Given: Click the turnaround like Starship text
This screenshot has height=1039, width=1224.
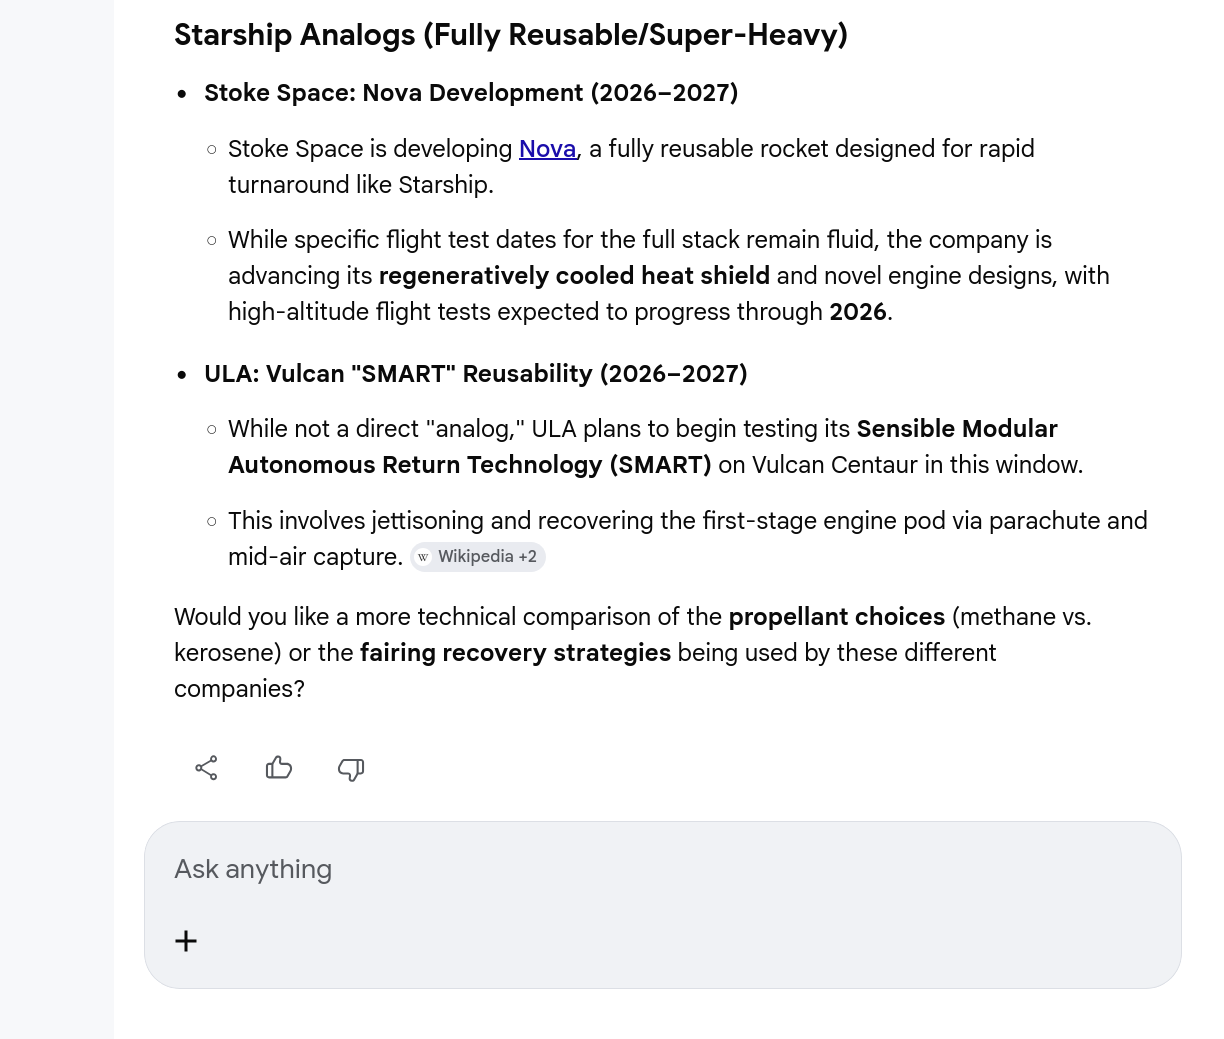Looking at the screenshot, I should [360, 185].
